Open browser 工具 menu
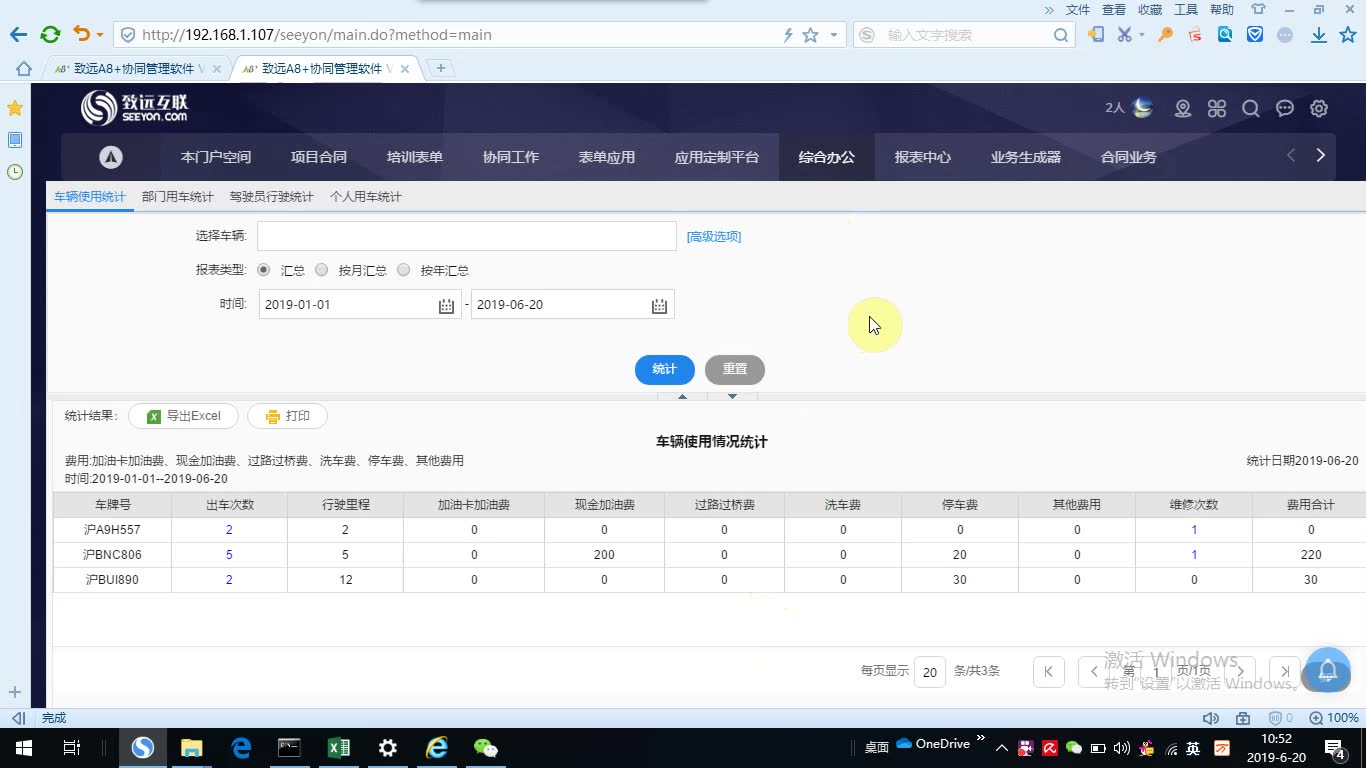Viewport: 1366px width, 768px height. 1186,10
